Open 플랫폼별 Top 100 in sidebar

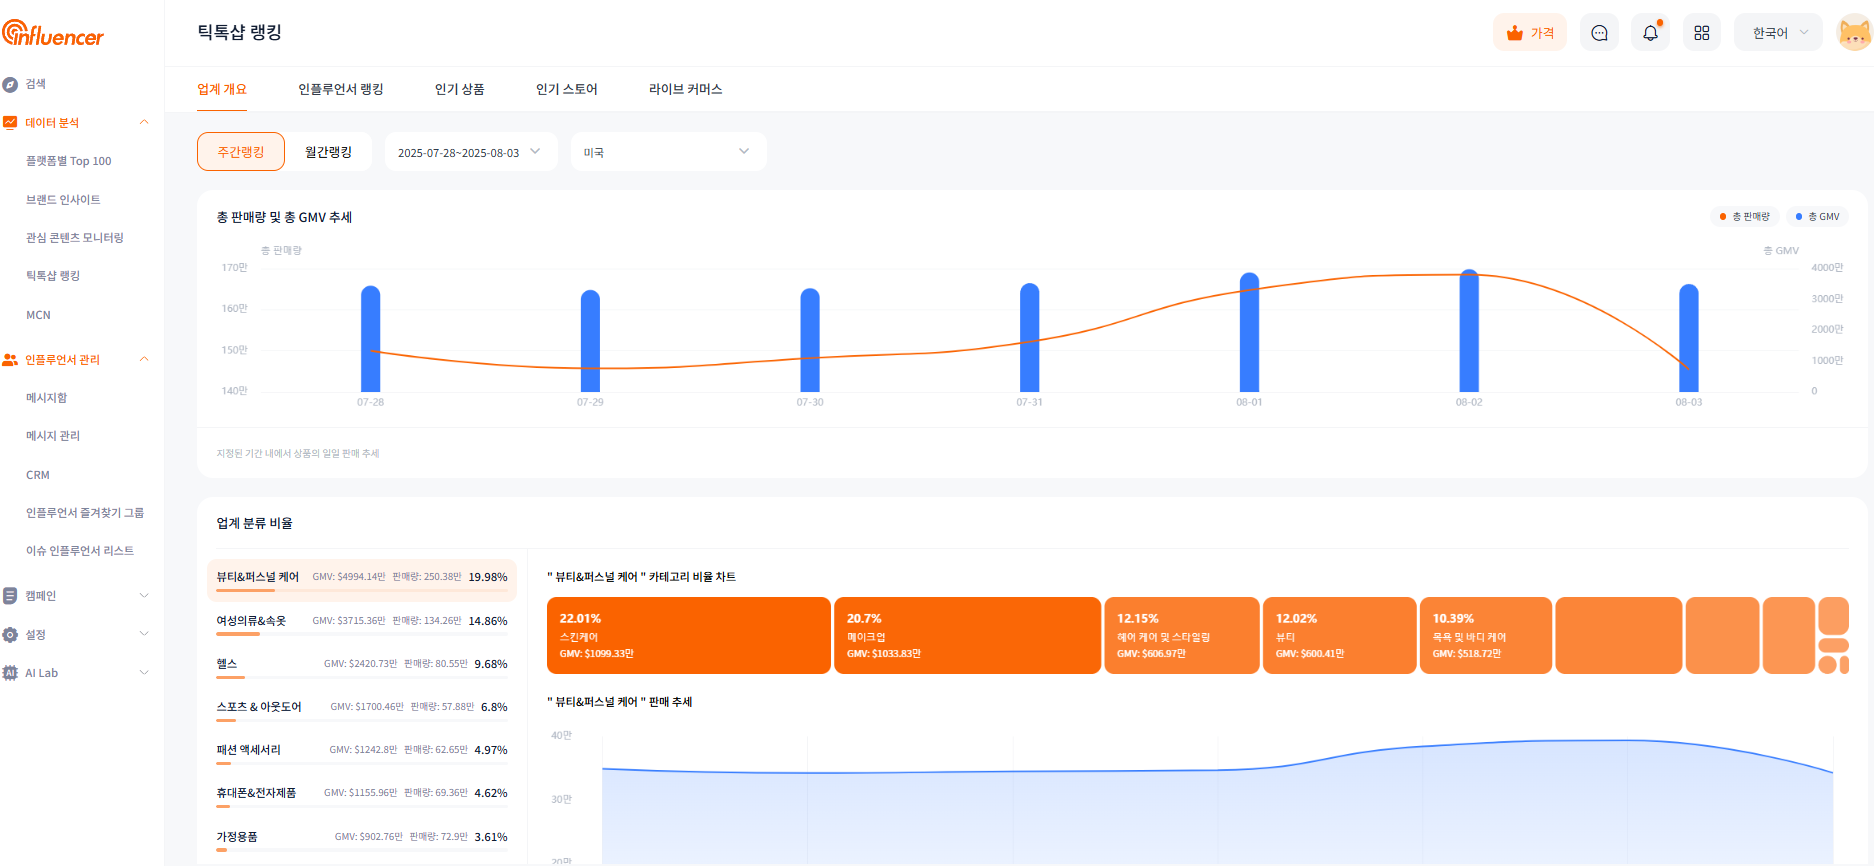click(x=68, y=161)
